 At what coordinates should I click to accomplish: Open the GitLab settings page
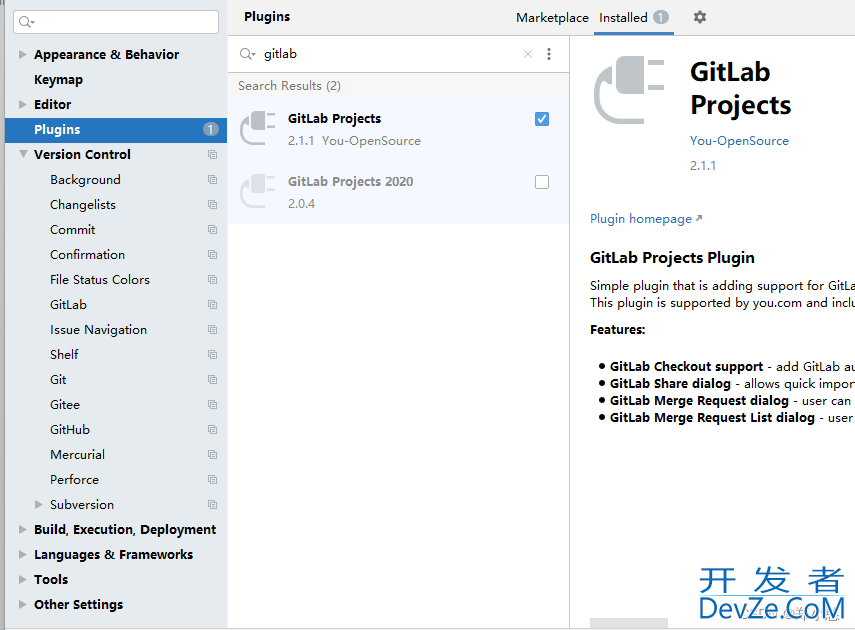[x=68, y=305]
